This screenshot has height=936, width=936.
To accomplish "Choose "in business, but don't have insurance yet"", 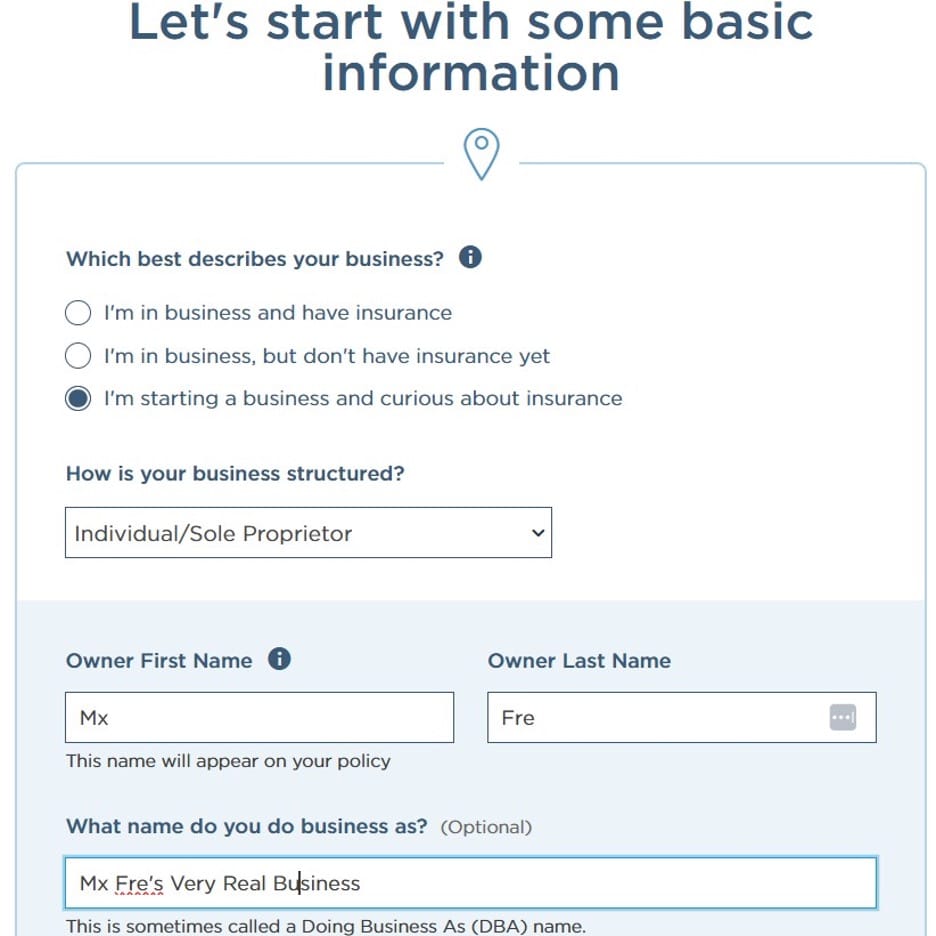I will tap(78, 356).
